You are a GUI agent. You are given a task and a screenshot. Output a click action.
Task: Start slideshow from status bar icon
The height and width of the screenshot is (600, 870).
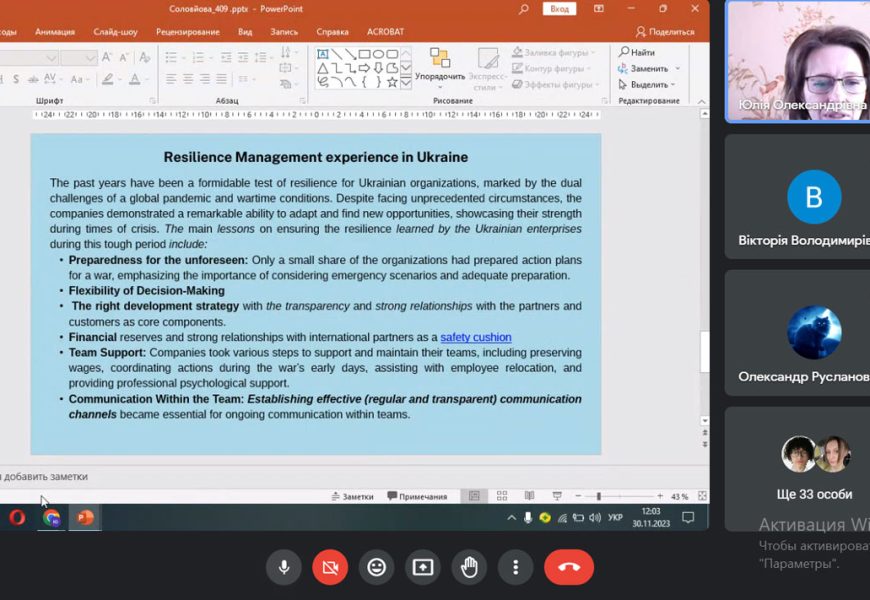pyautogui.click(x=557, y=496)
